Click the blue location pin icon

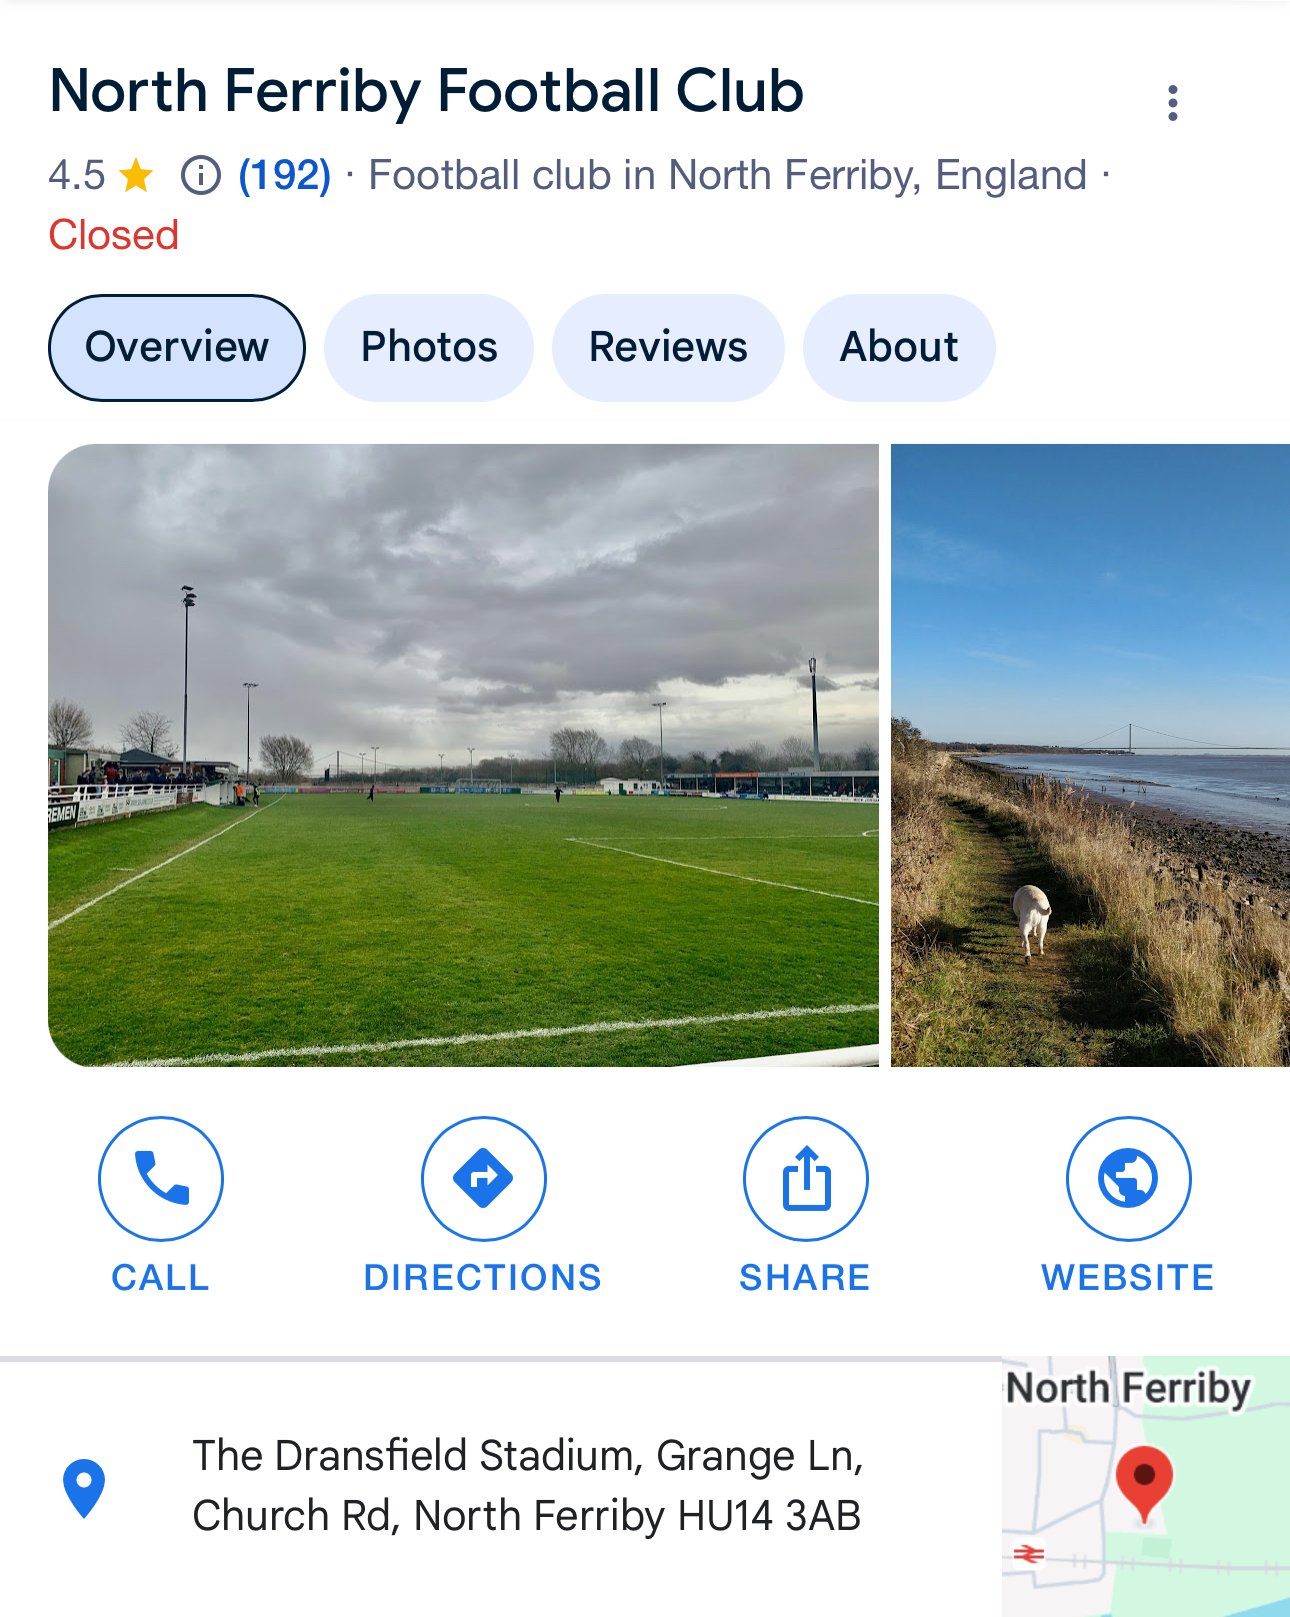(x=84, y=1487)
